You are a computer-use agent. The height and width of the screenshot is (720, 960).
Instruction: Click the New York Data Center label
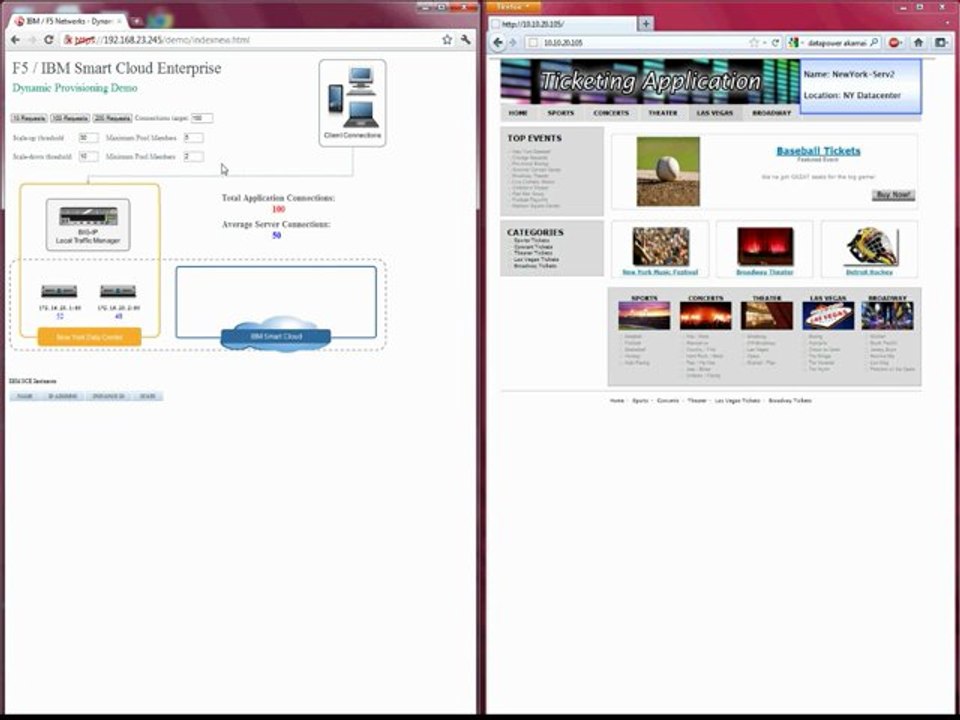tap(89, 337)
